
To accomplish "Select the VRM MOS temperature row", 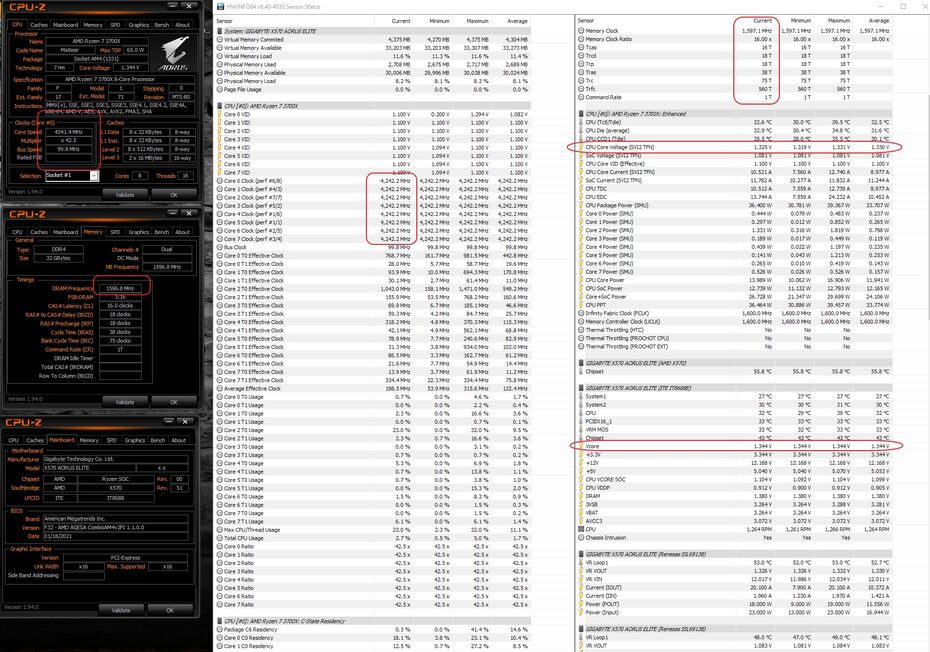I will (734, 430).
